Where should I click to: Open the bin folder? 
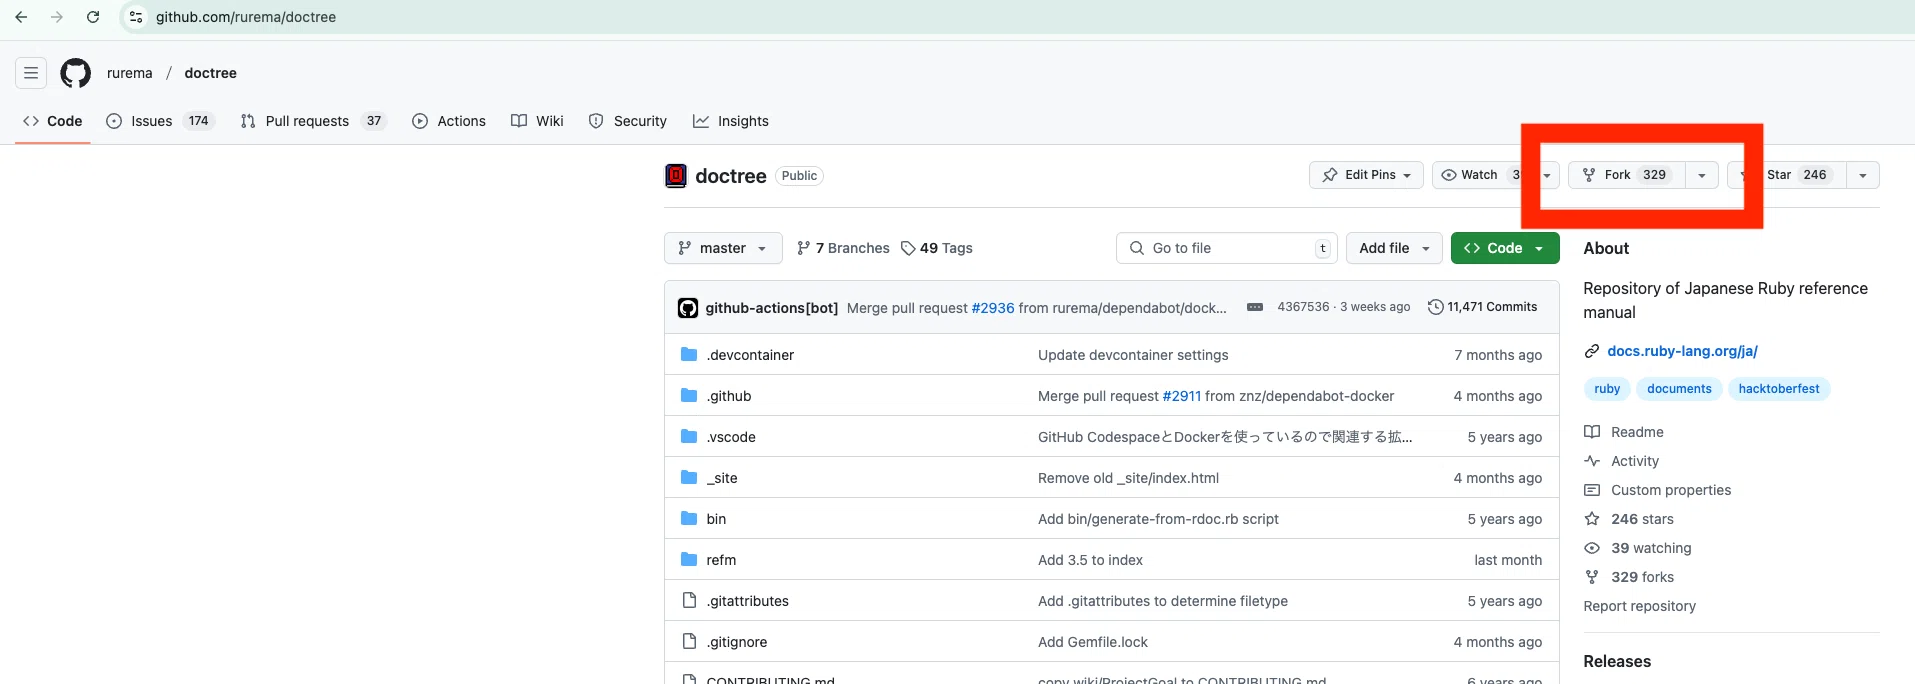[x=716, y=519]
